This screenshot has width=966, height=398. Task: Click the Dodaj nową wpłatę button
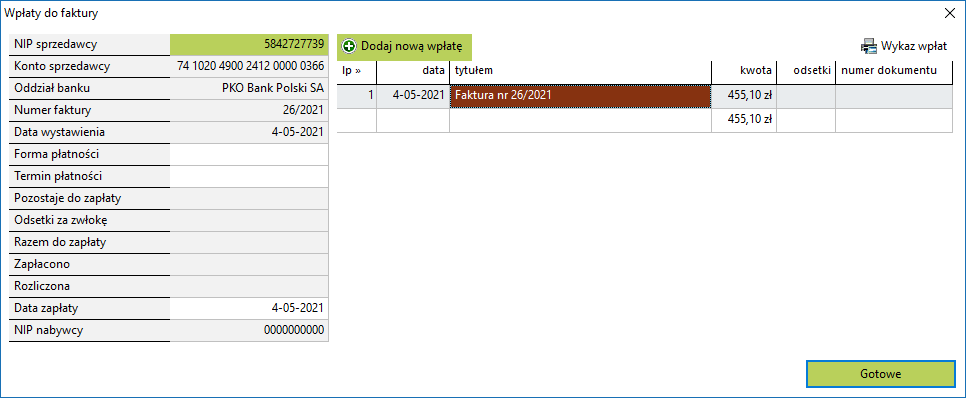click(404, 47)
